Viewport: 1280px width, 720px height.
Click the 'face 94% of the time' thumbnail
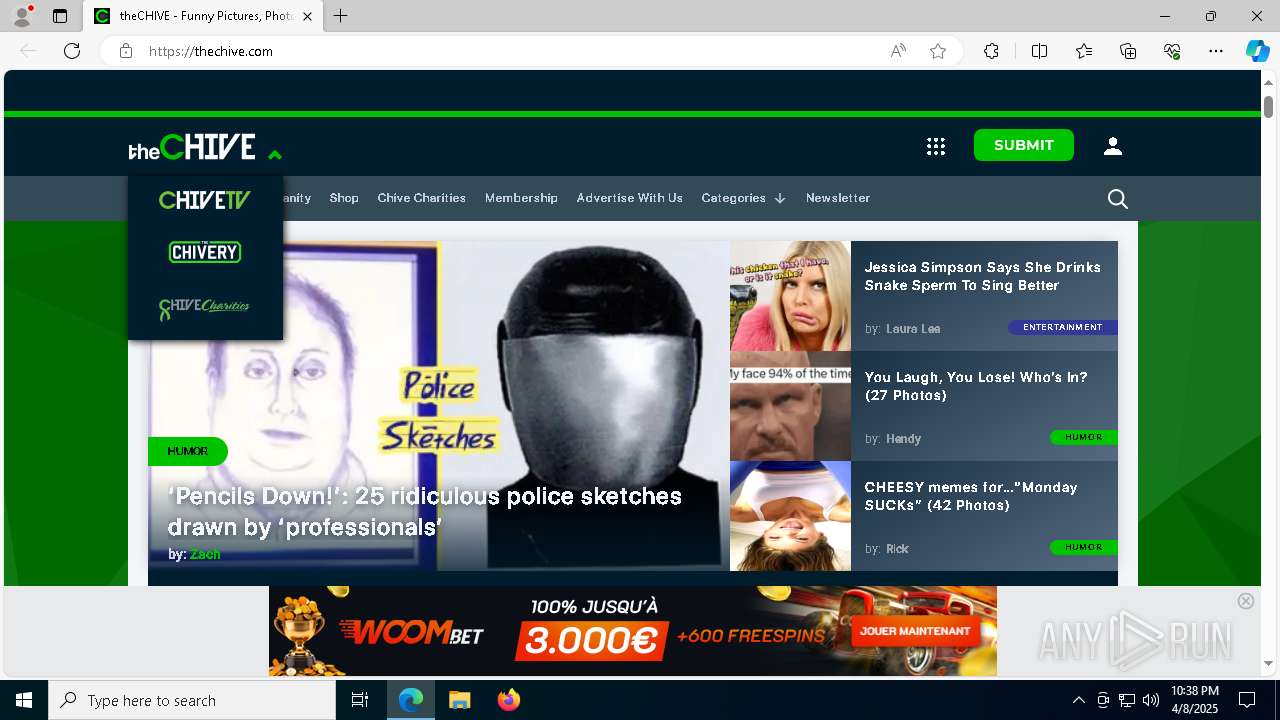pos(790,406)
